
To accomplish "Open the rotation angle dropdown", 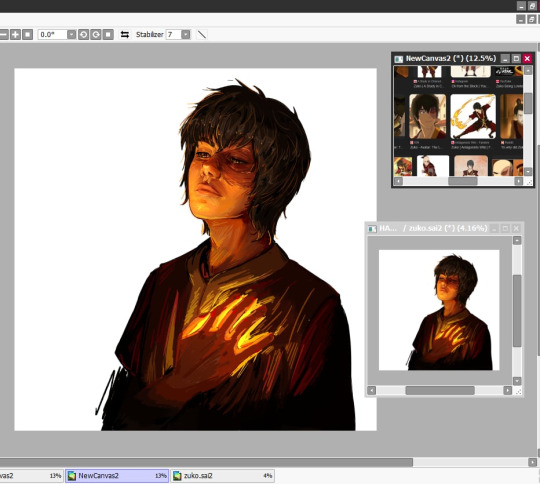I will pyautogui.click(x=71, y=34).
